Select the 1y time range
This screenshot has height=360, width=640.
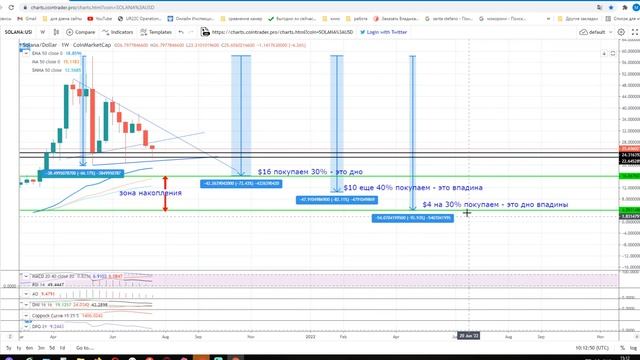(x=19, y=348)
